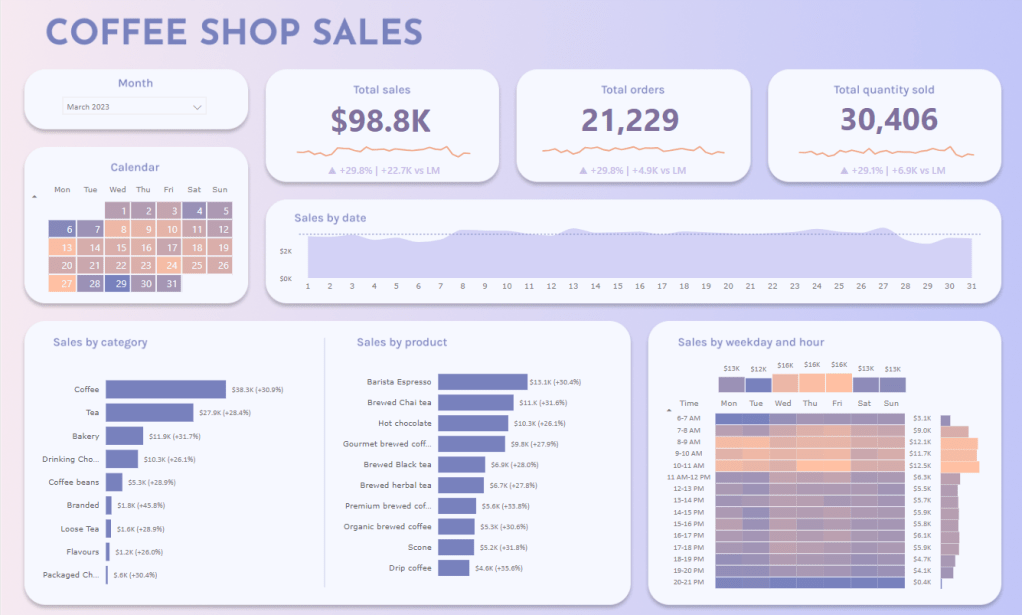This screenshot has height=615, width=1022.
Task: Open the Month dropdown showing March 2023
Action: click(x=134, y=106)
